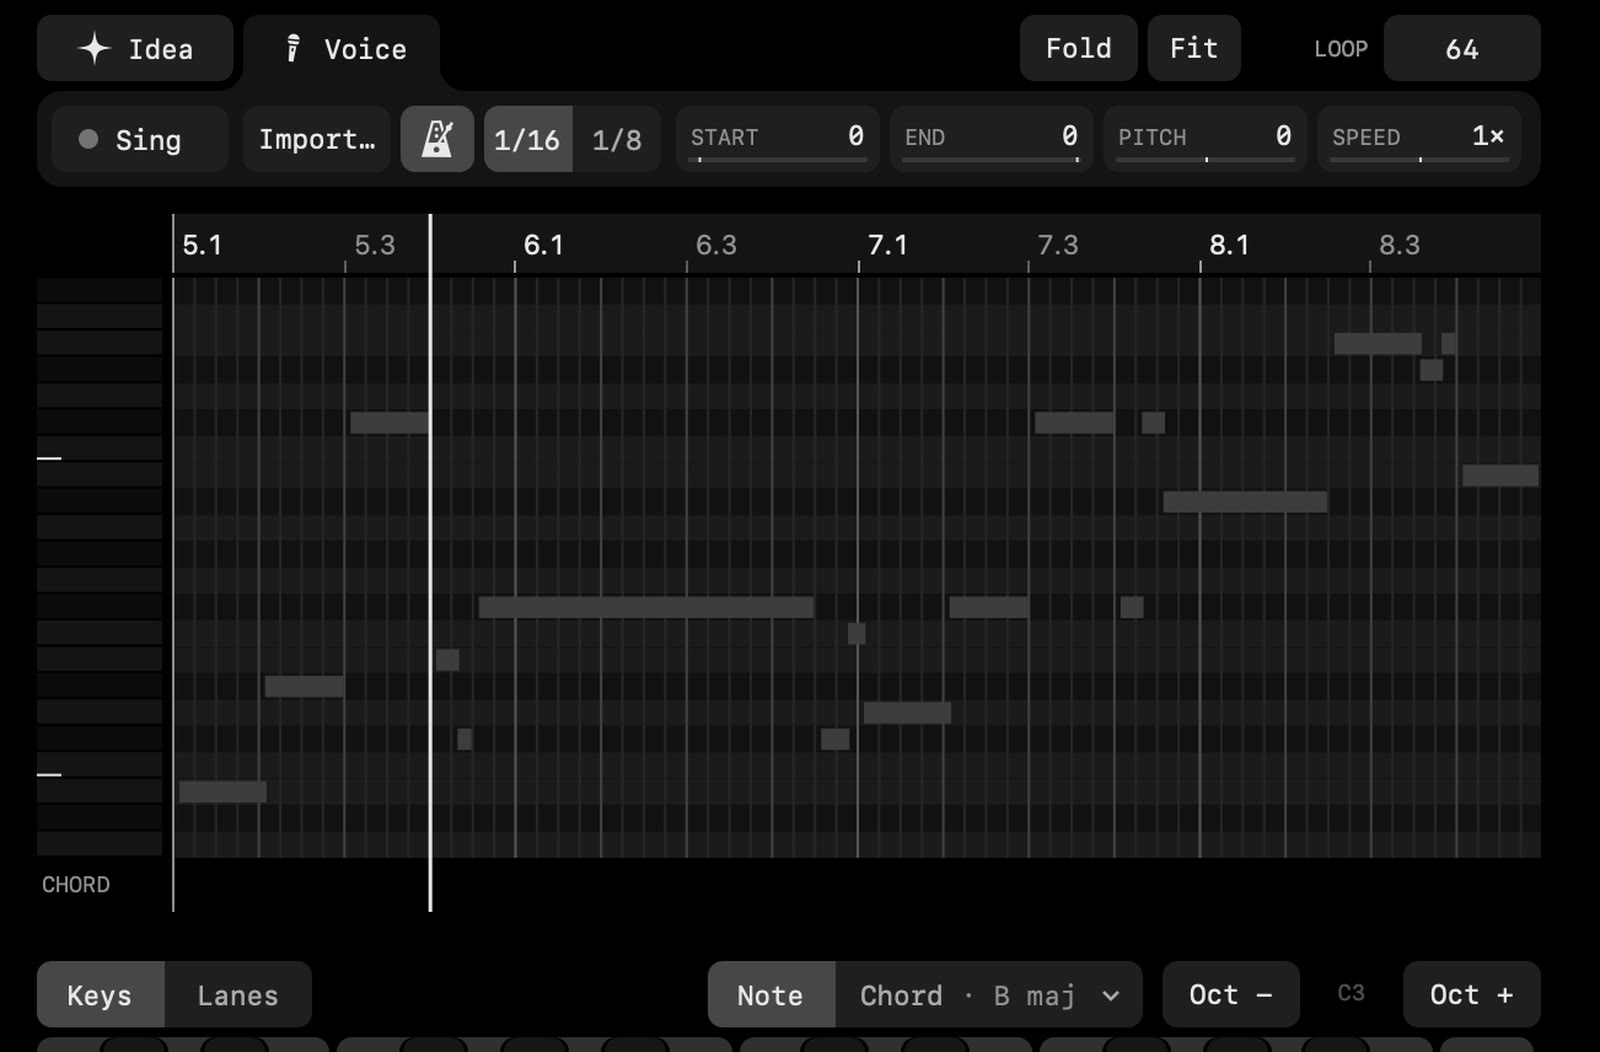This screenshot has height=1052, width=1600.
Task: Select the 1/8 grid quantize option
Action: pos(616,139)
